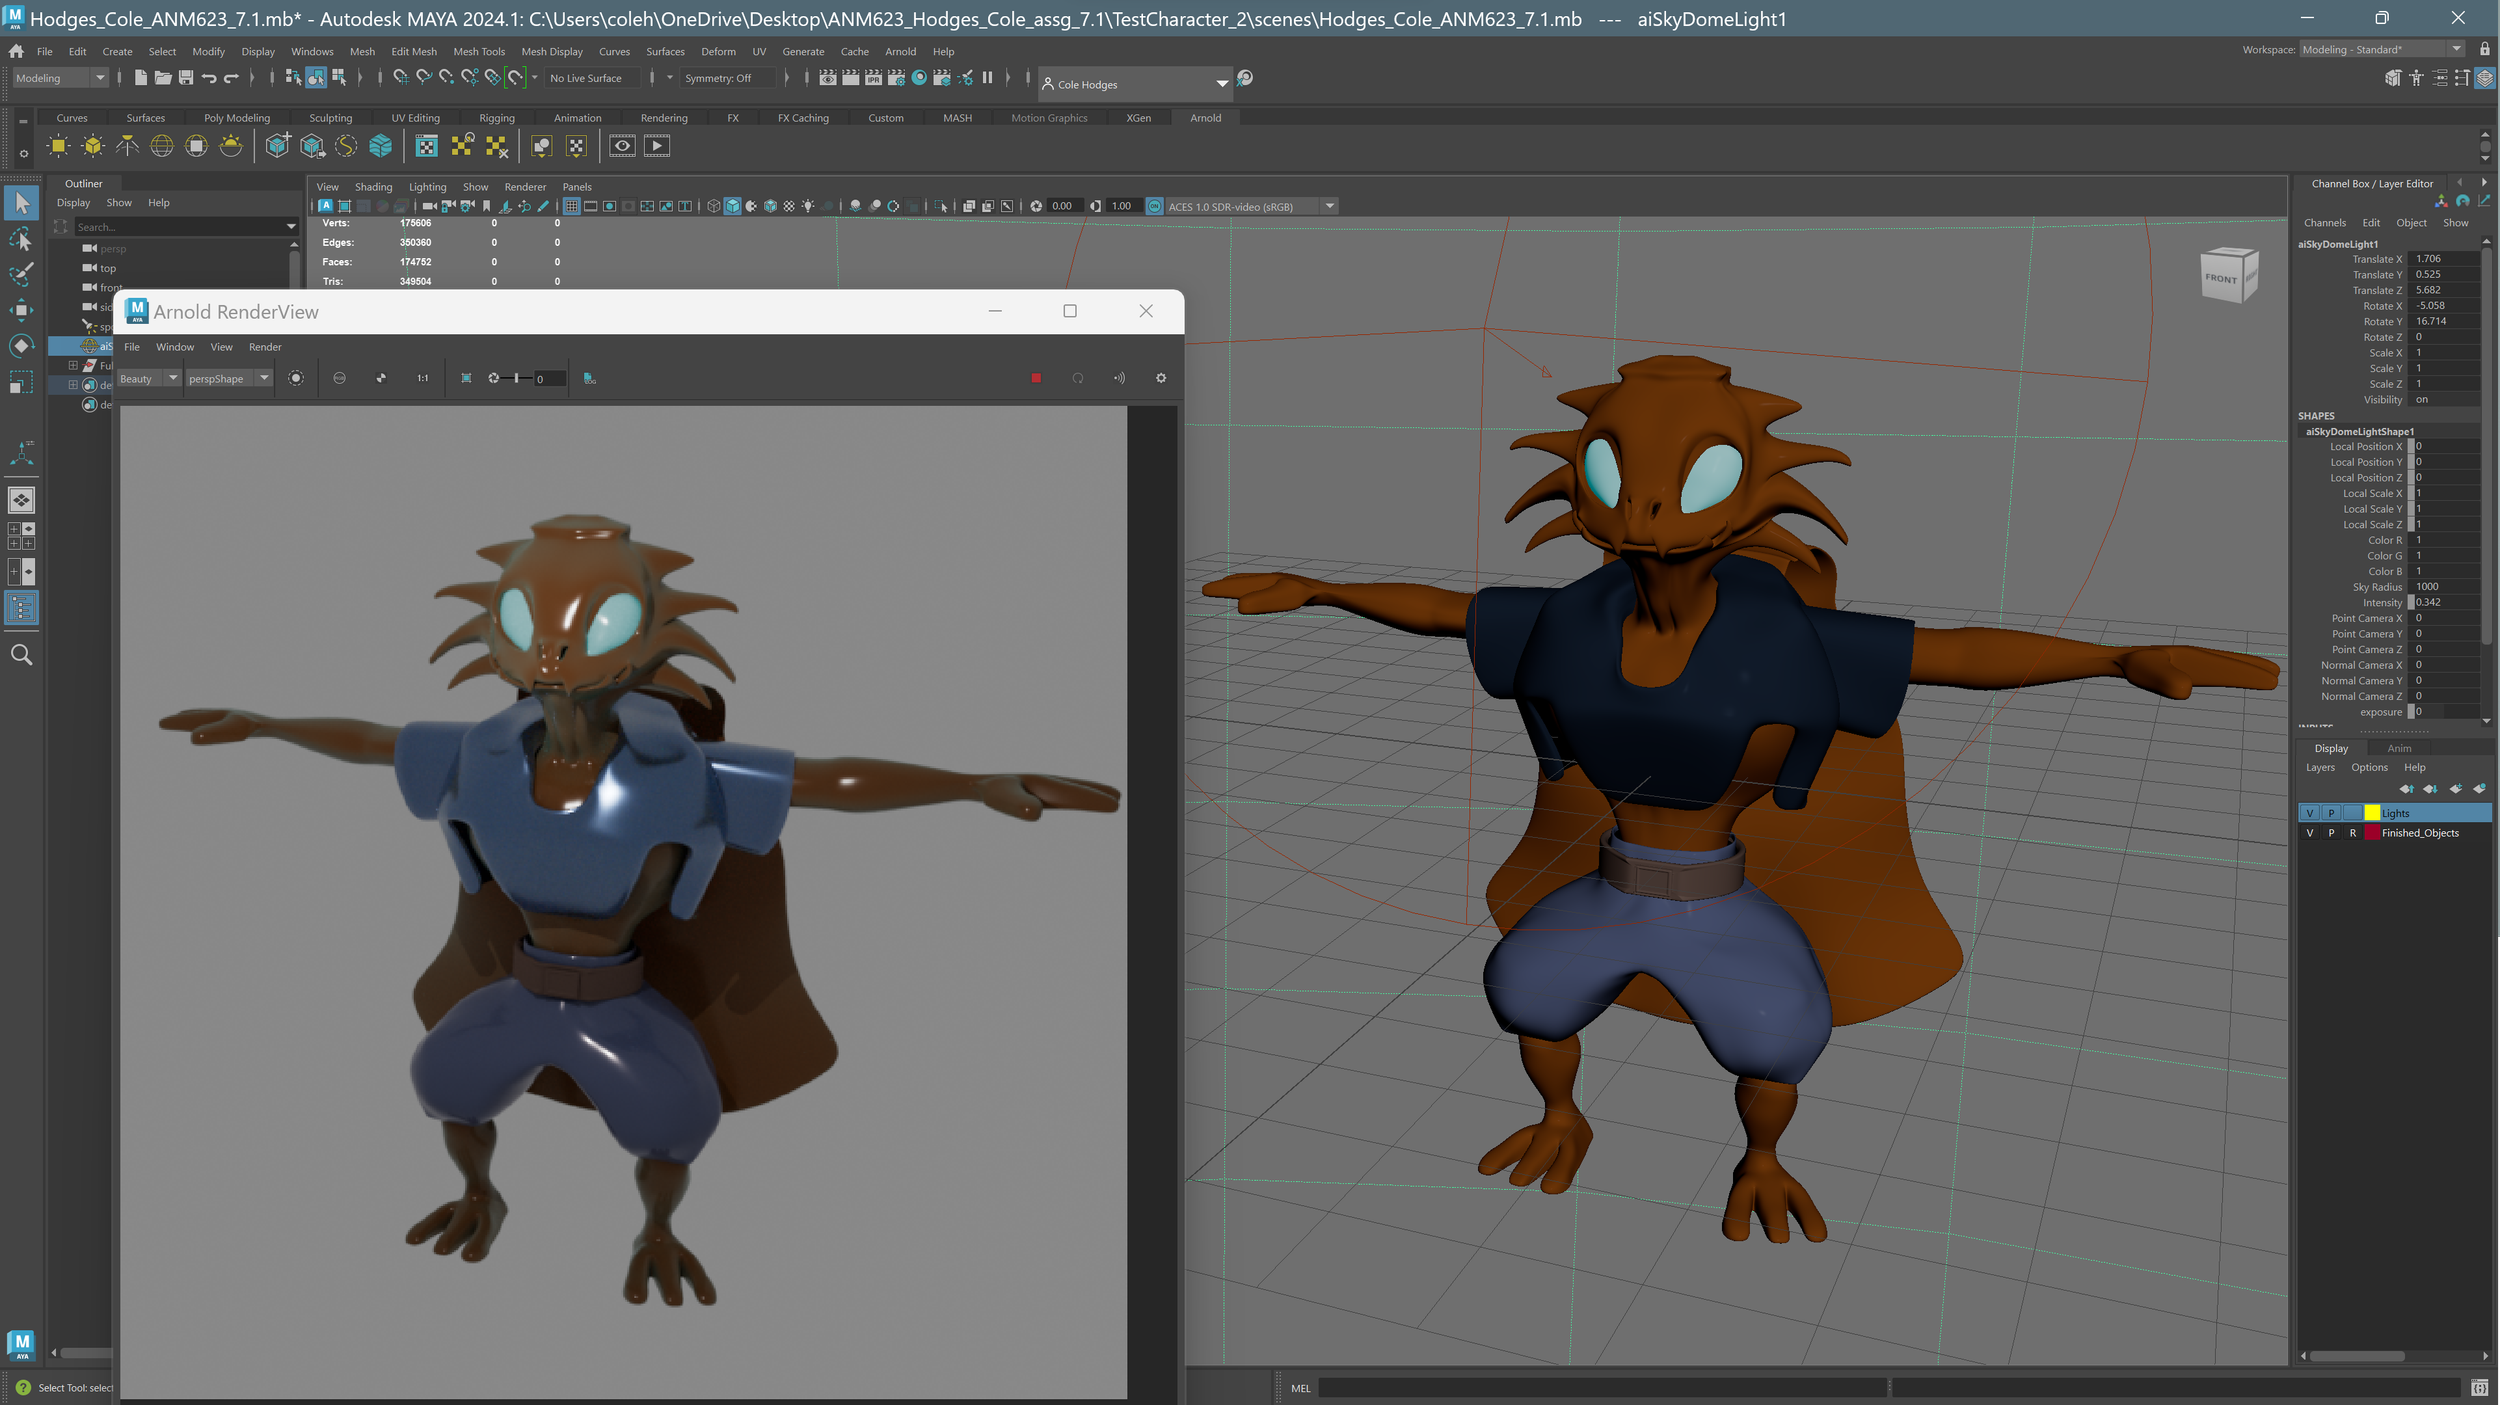2500x1405 pixels.
Task: Click the SkyDome Light shelf icon
Action: (x=162, y=146)
